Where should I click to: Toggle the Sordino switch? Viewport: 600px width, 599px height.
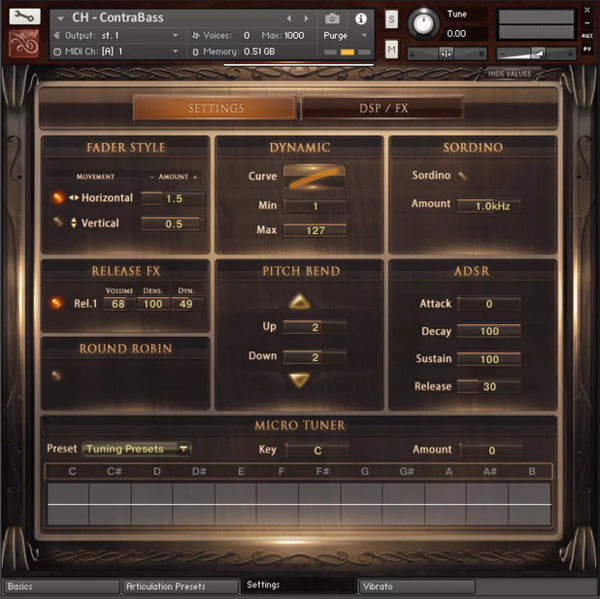point(463,176)
